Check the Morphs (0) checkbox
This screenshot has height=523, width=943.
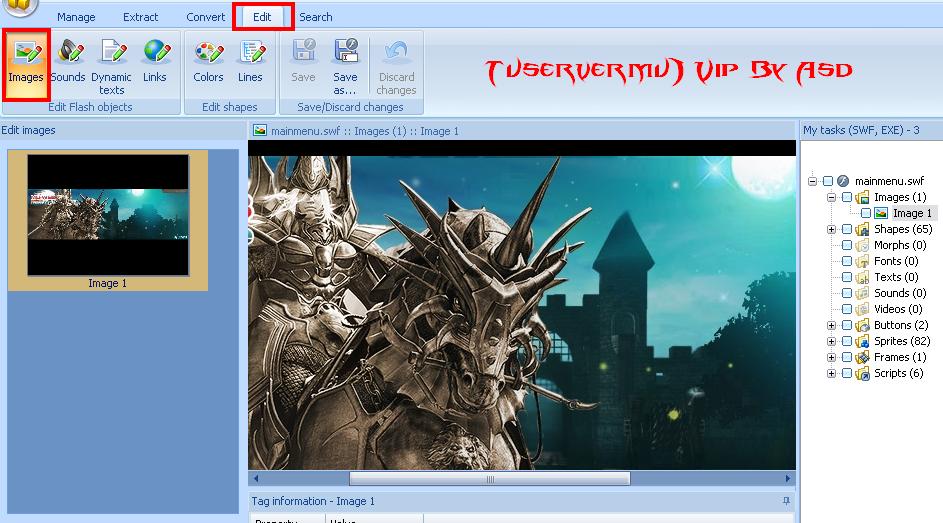[x=847, y=245]
